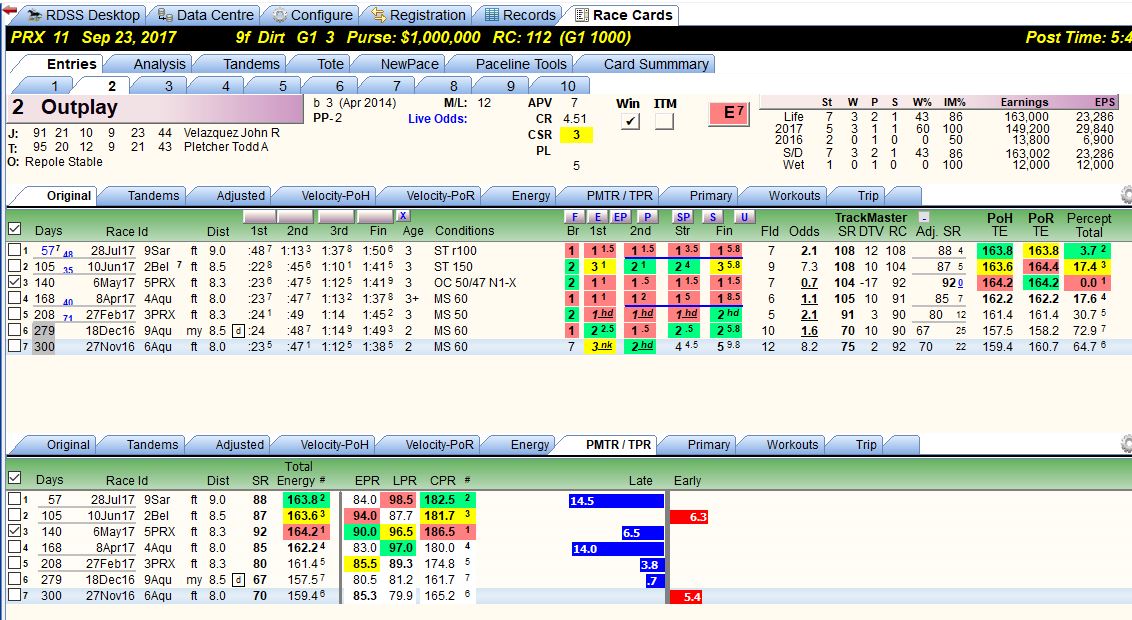The image size is (1132, 620).
Task: Toggle the Win checkbox
Action: (630, 121)
